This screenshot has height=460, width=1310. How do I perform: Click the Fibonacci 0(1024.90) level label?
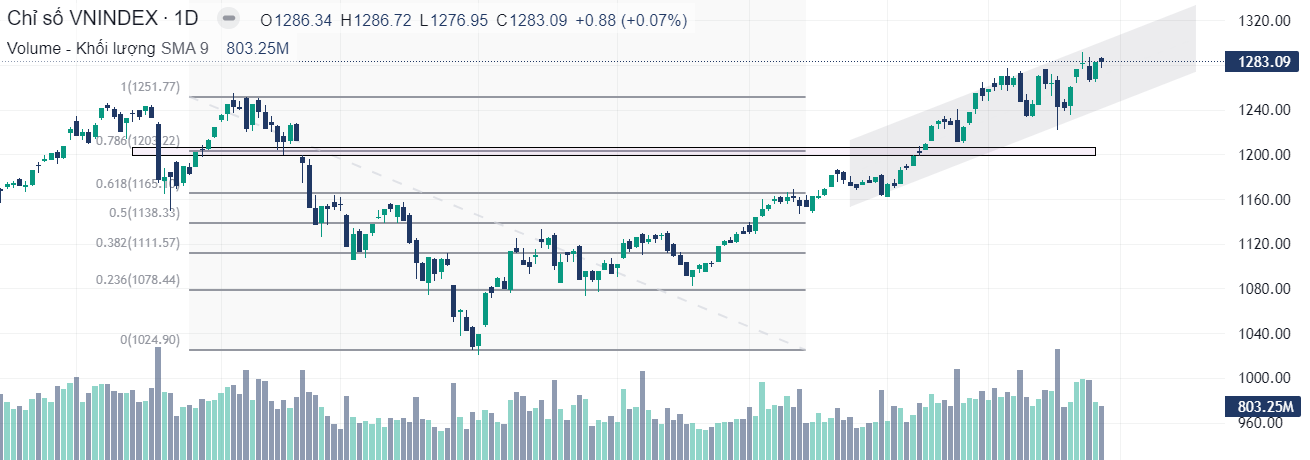point(150,340)
